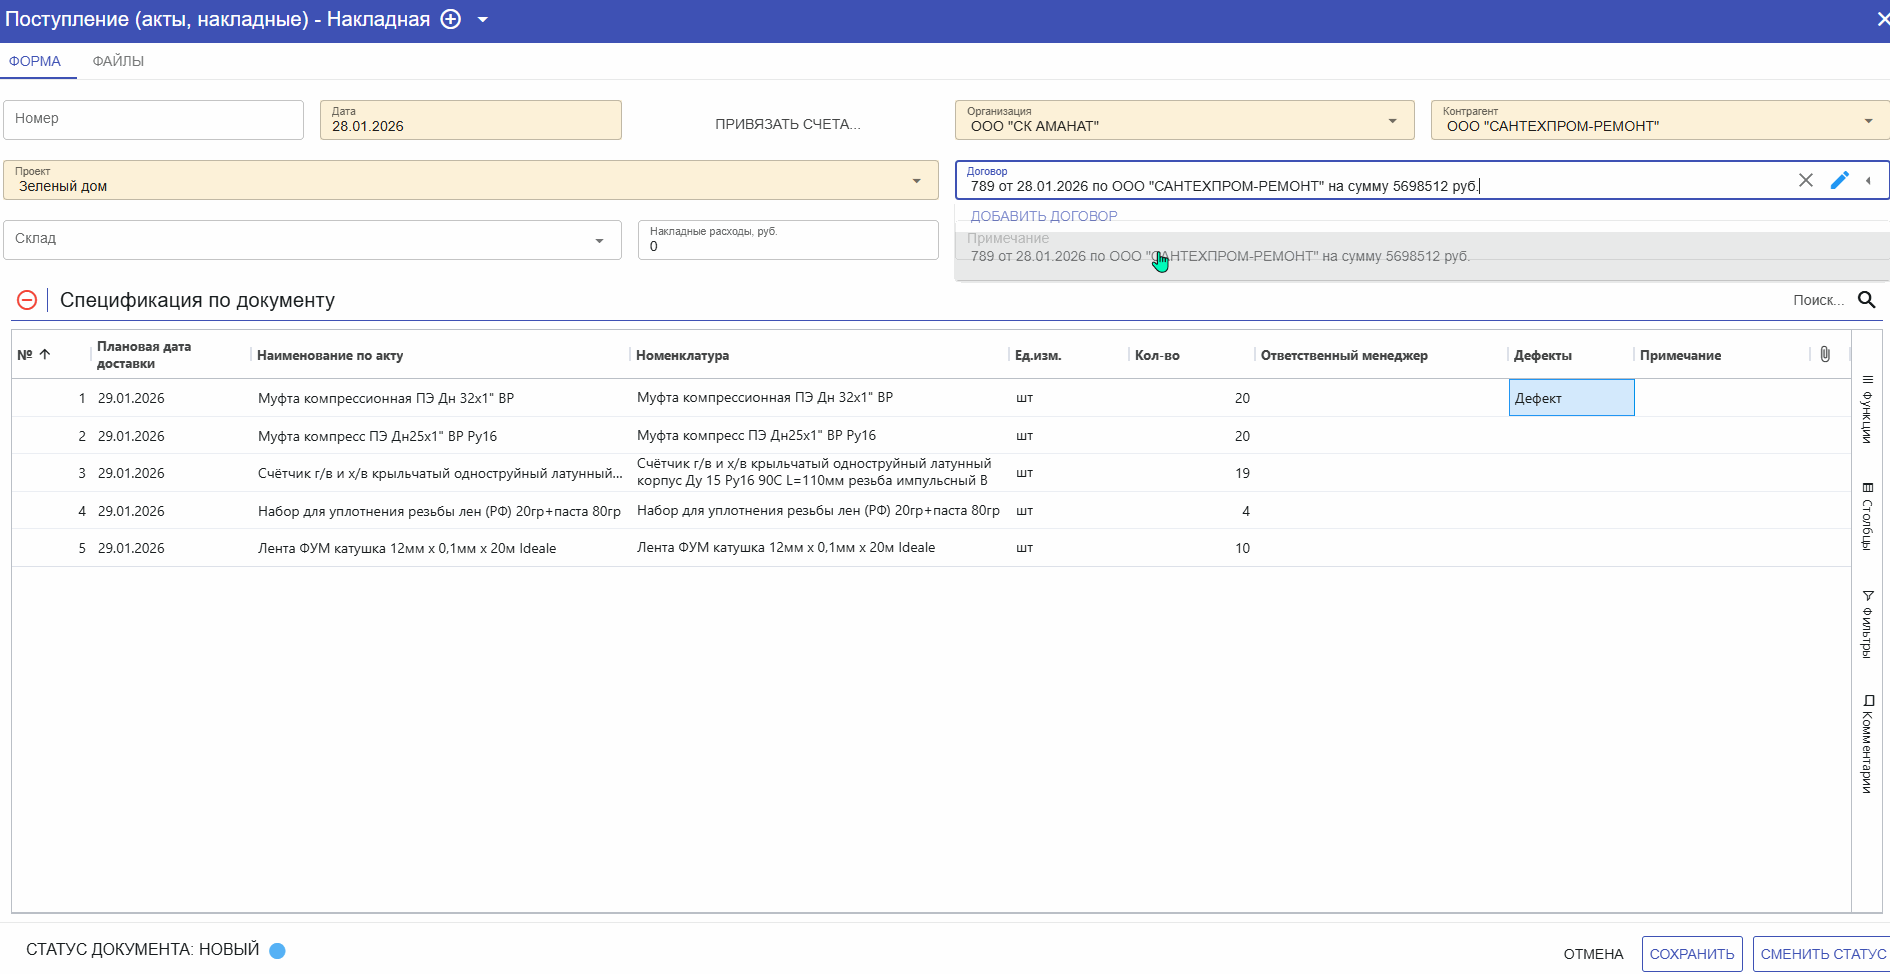
Task: Click the search magnifier icon in the specification
Action: tap(1866, 300)
